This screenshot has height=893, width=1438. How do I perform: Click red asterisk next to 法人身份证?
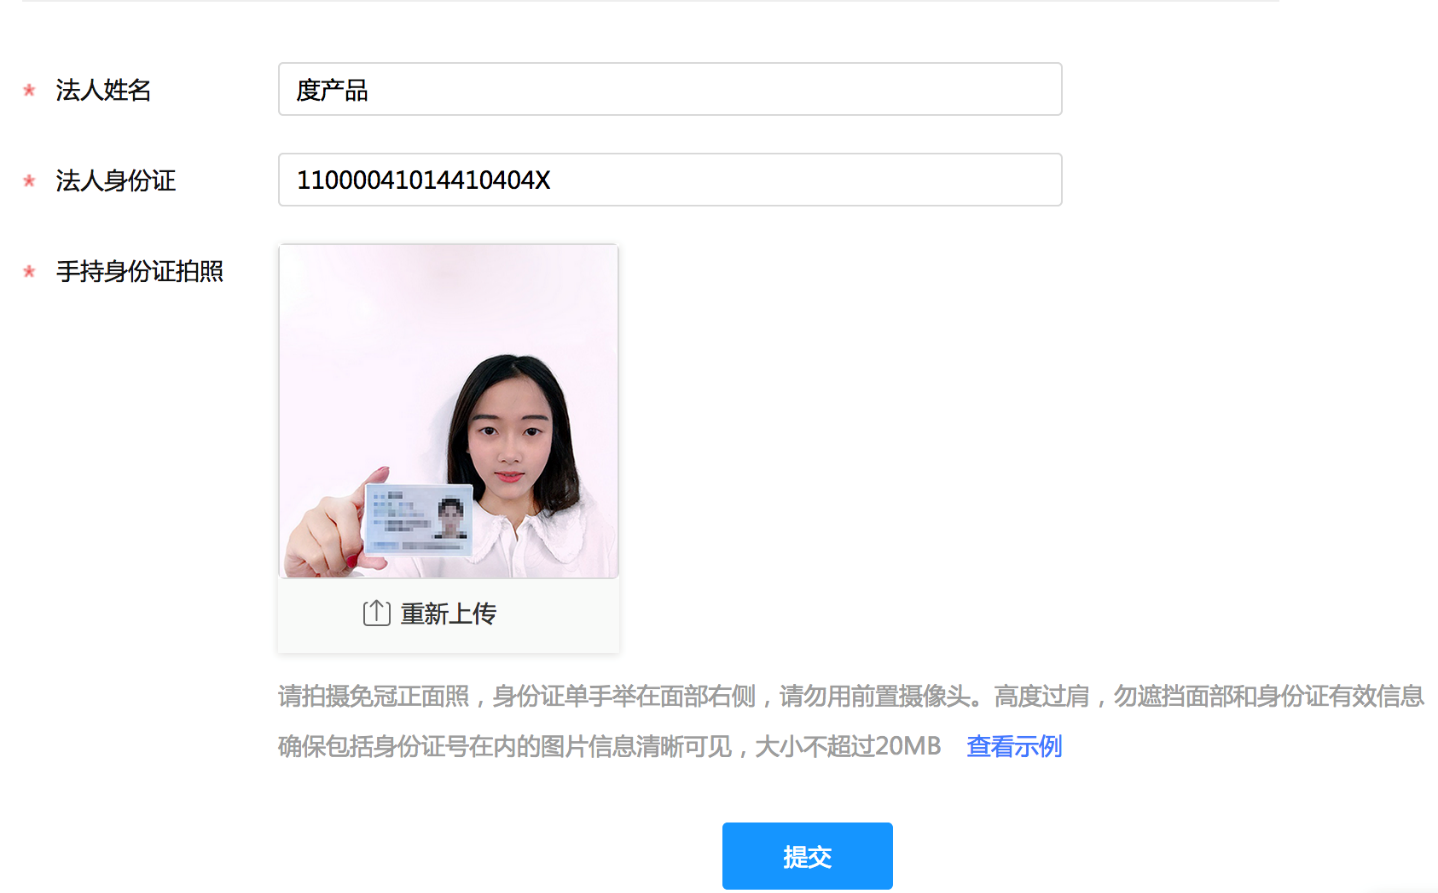(x=29, y=181)
